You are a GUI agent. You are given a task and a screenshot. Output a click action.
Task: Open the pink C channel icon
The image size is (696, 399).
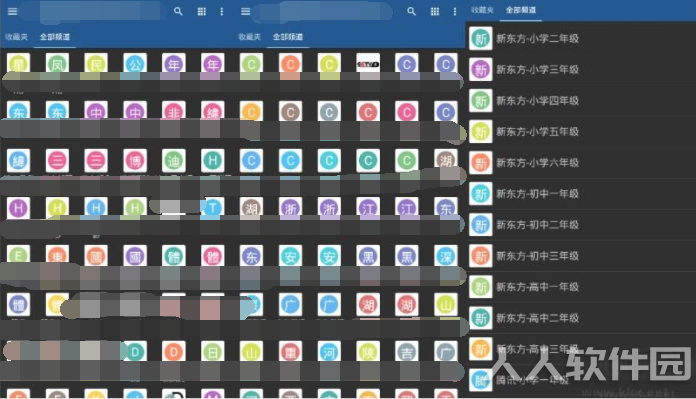407,112
